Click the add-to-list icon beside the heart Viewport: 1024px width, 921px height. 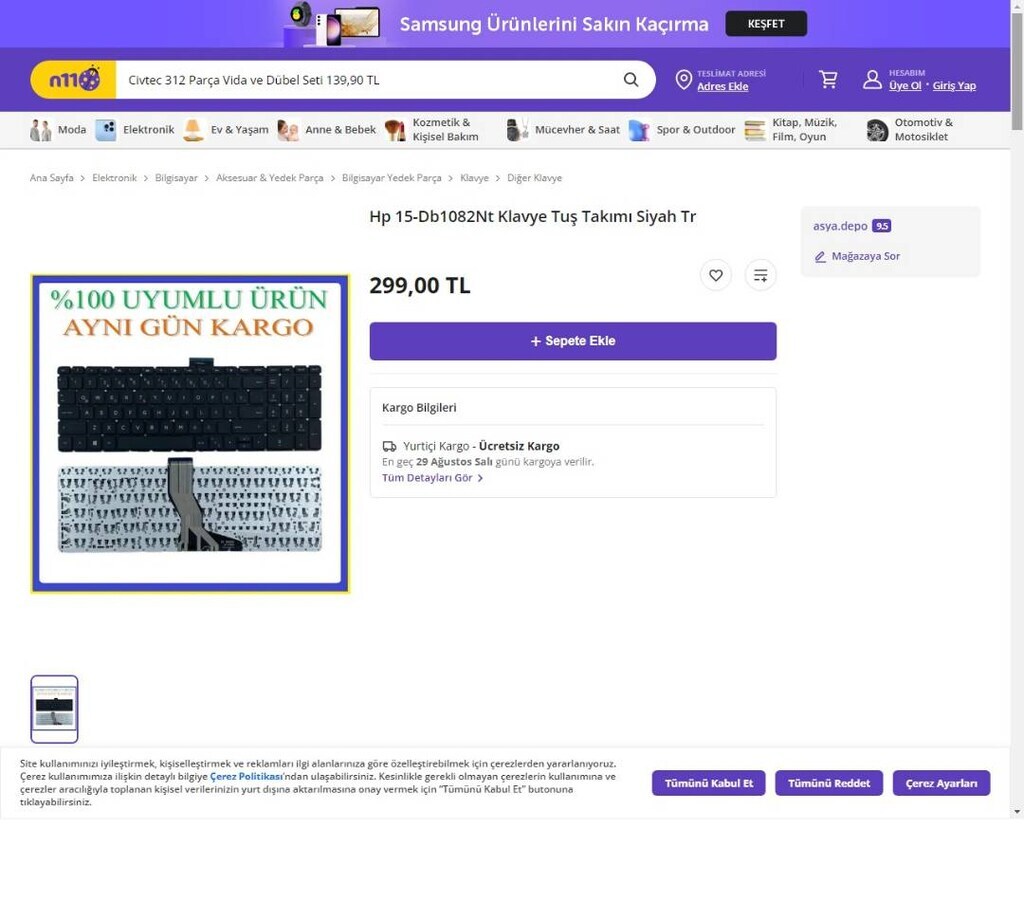click(x=760, y=275)
